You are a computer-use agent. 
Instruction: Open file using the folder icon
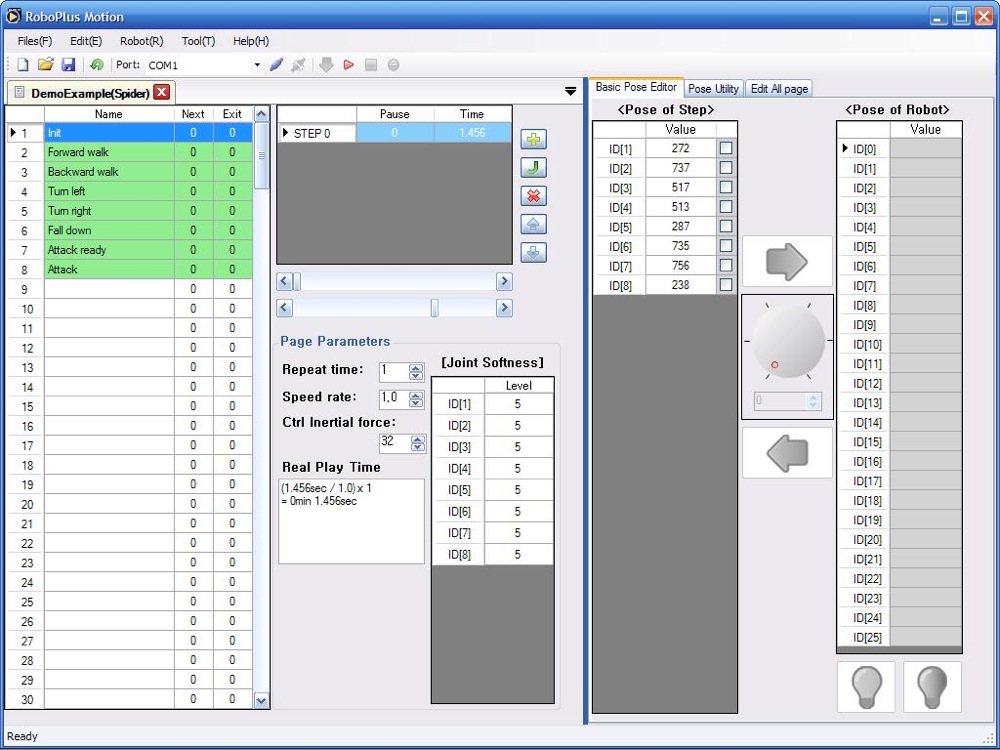click(x=45, y=64)
